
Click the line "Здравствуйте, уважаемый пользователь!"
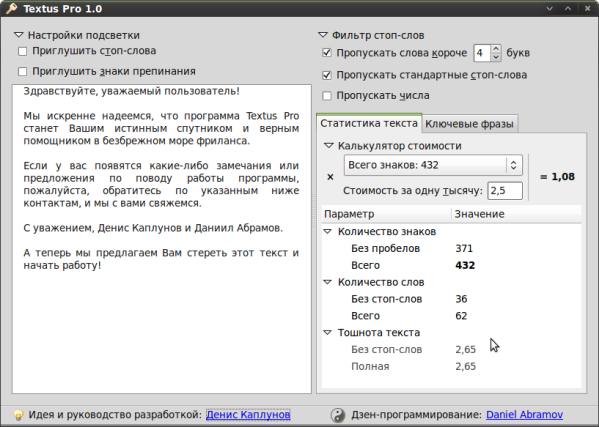pos(131,91)
